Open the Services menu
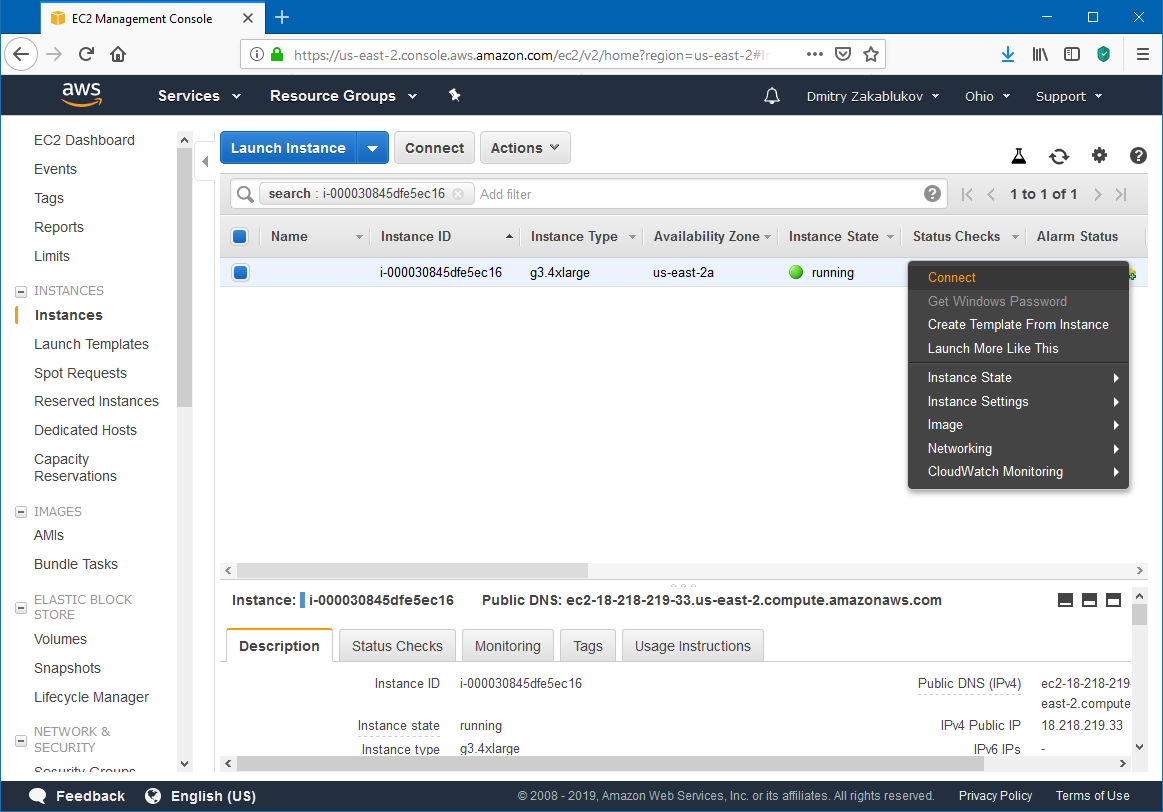 click(200, 96)
